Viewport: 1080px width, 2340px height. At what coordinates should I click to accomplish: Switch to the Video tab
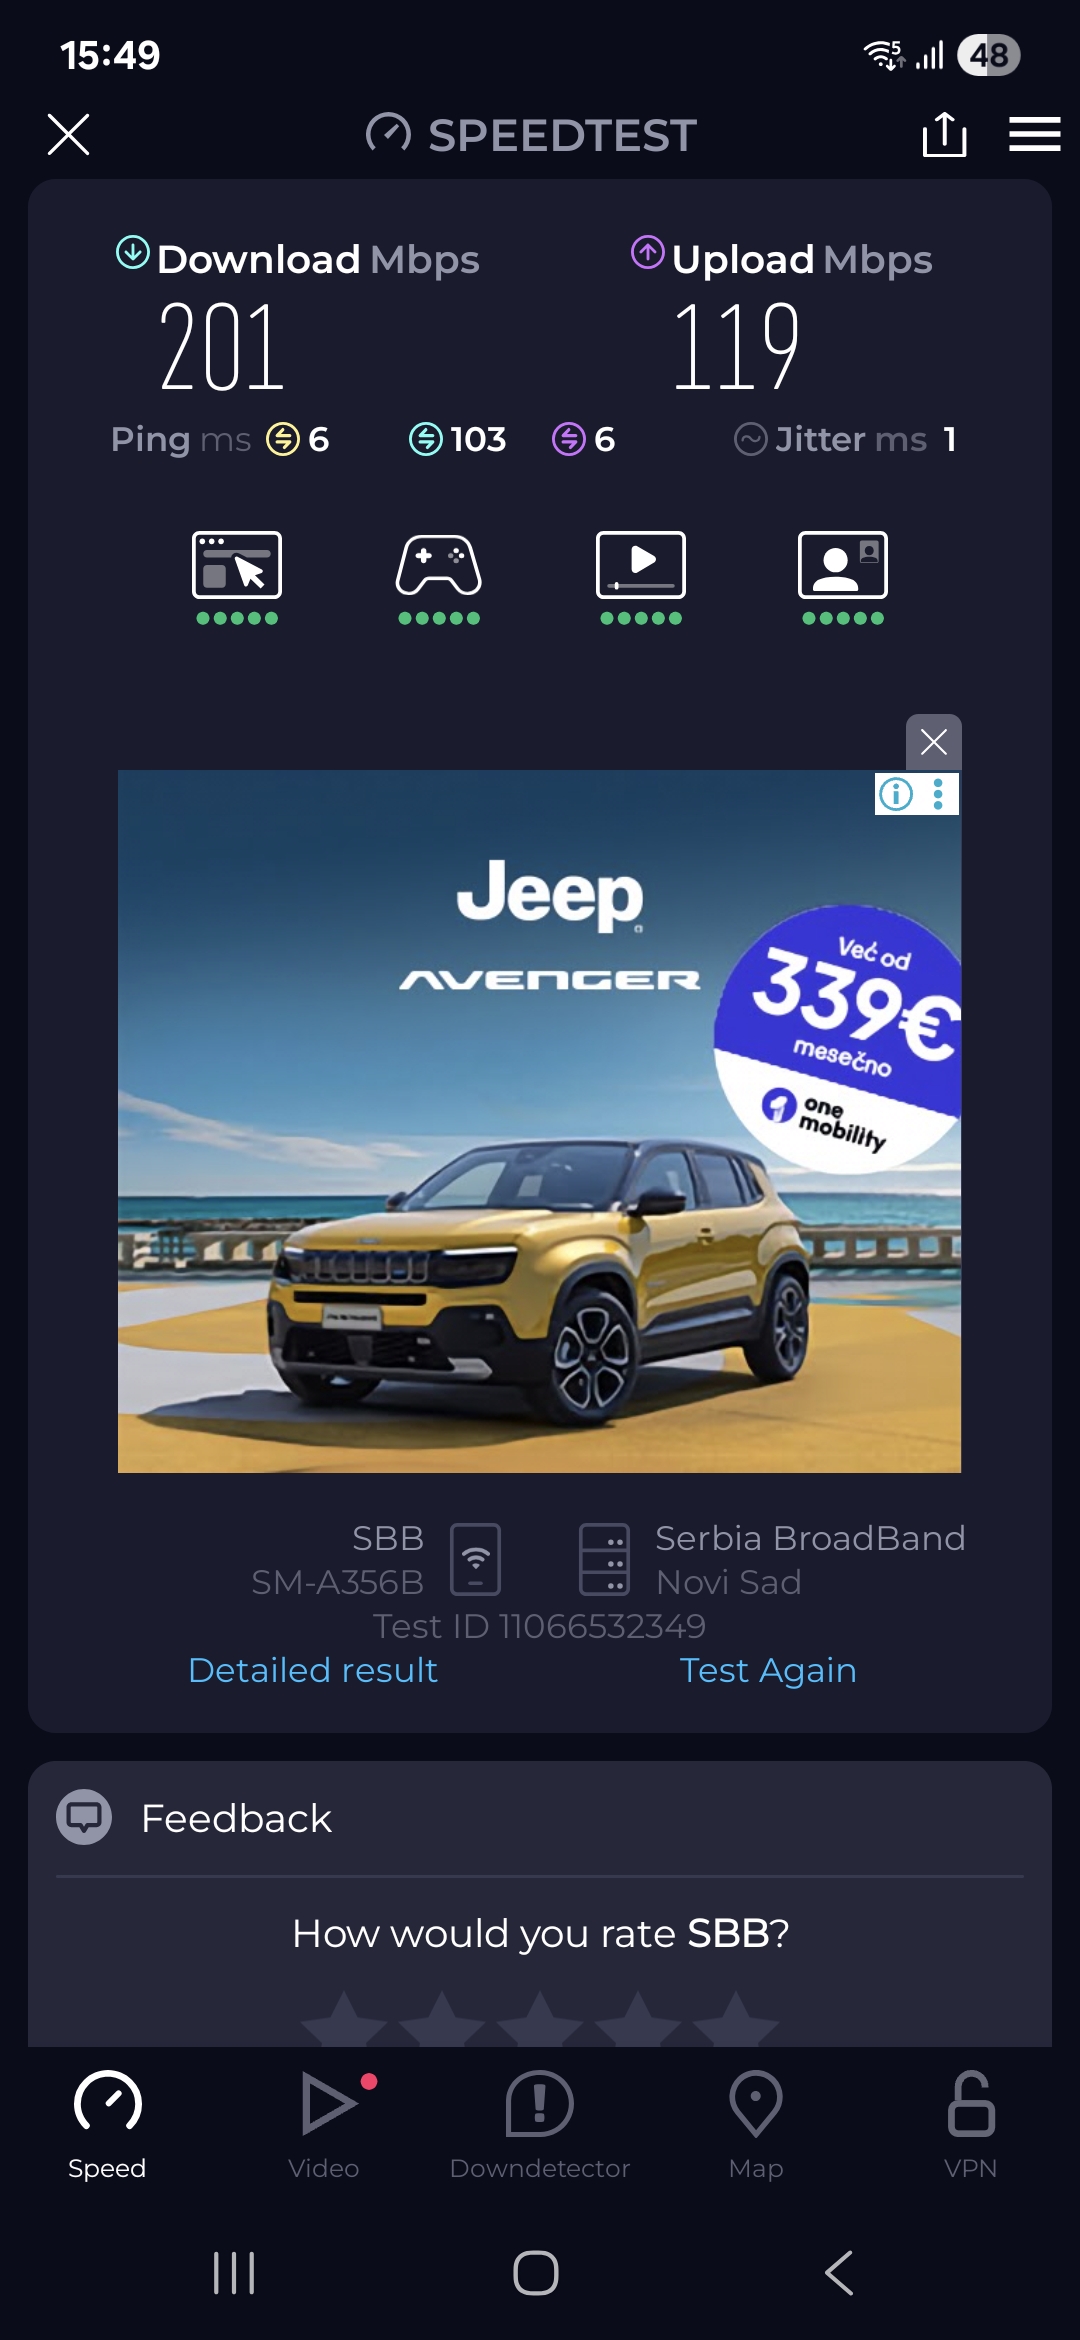click(324, 2125)
